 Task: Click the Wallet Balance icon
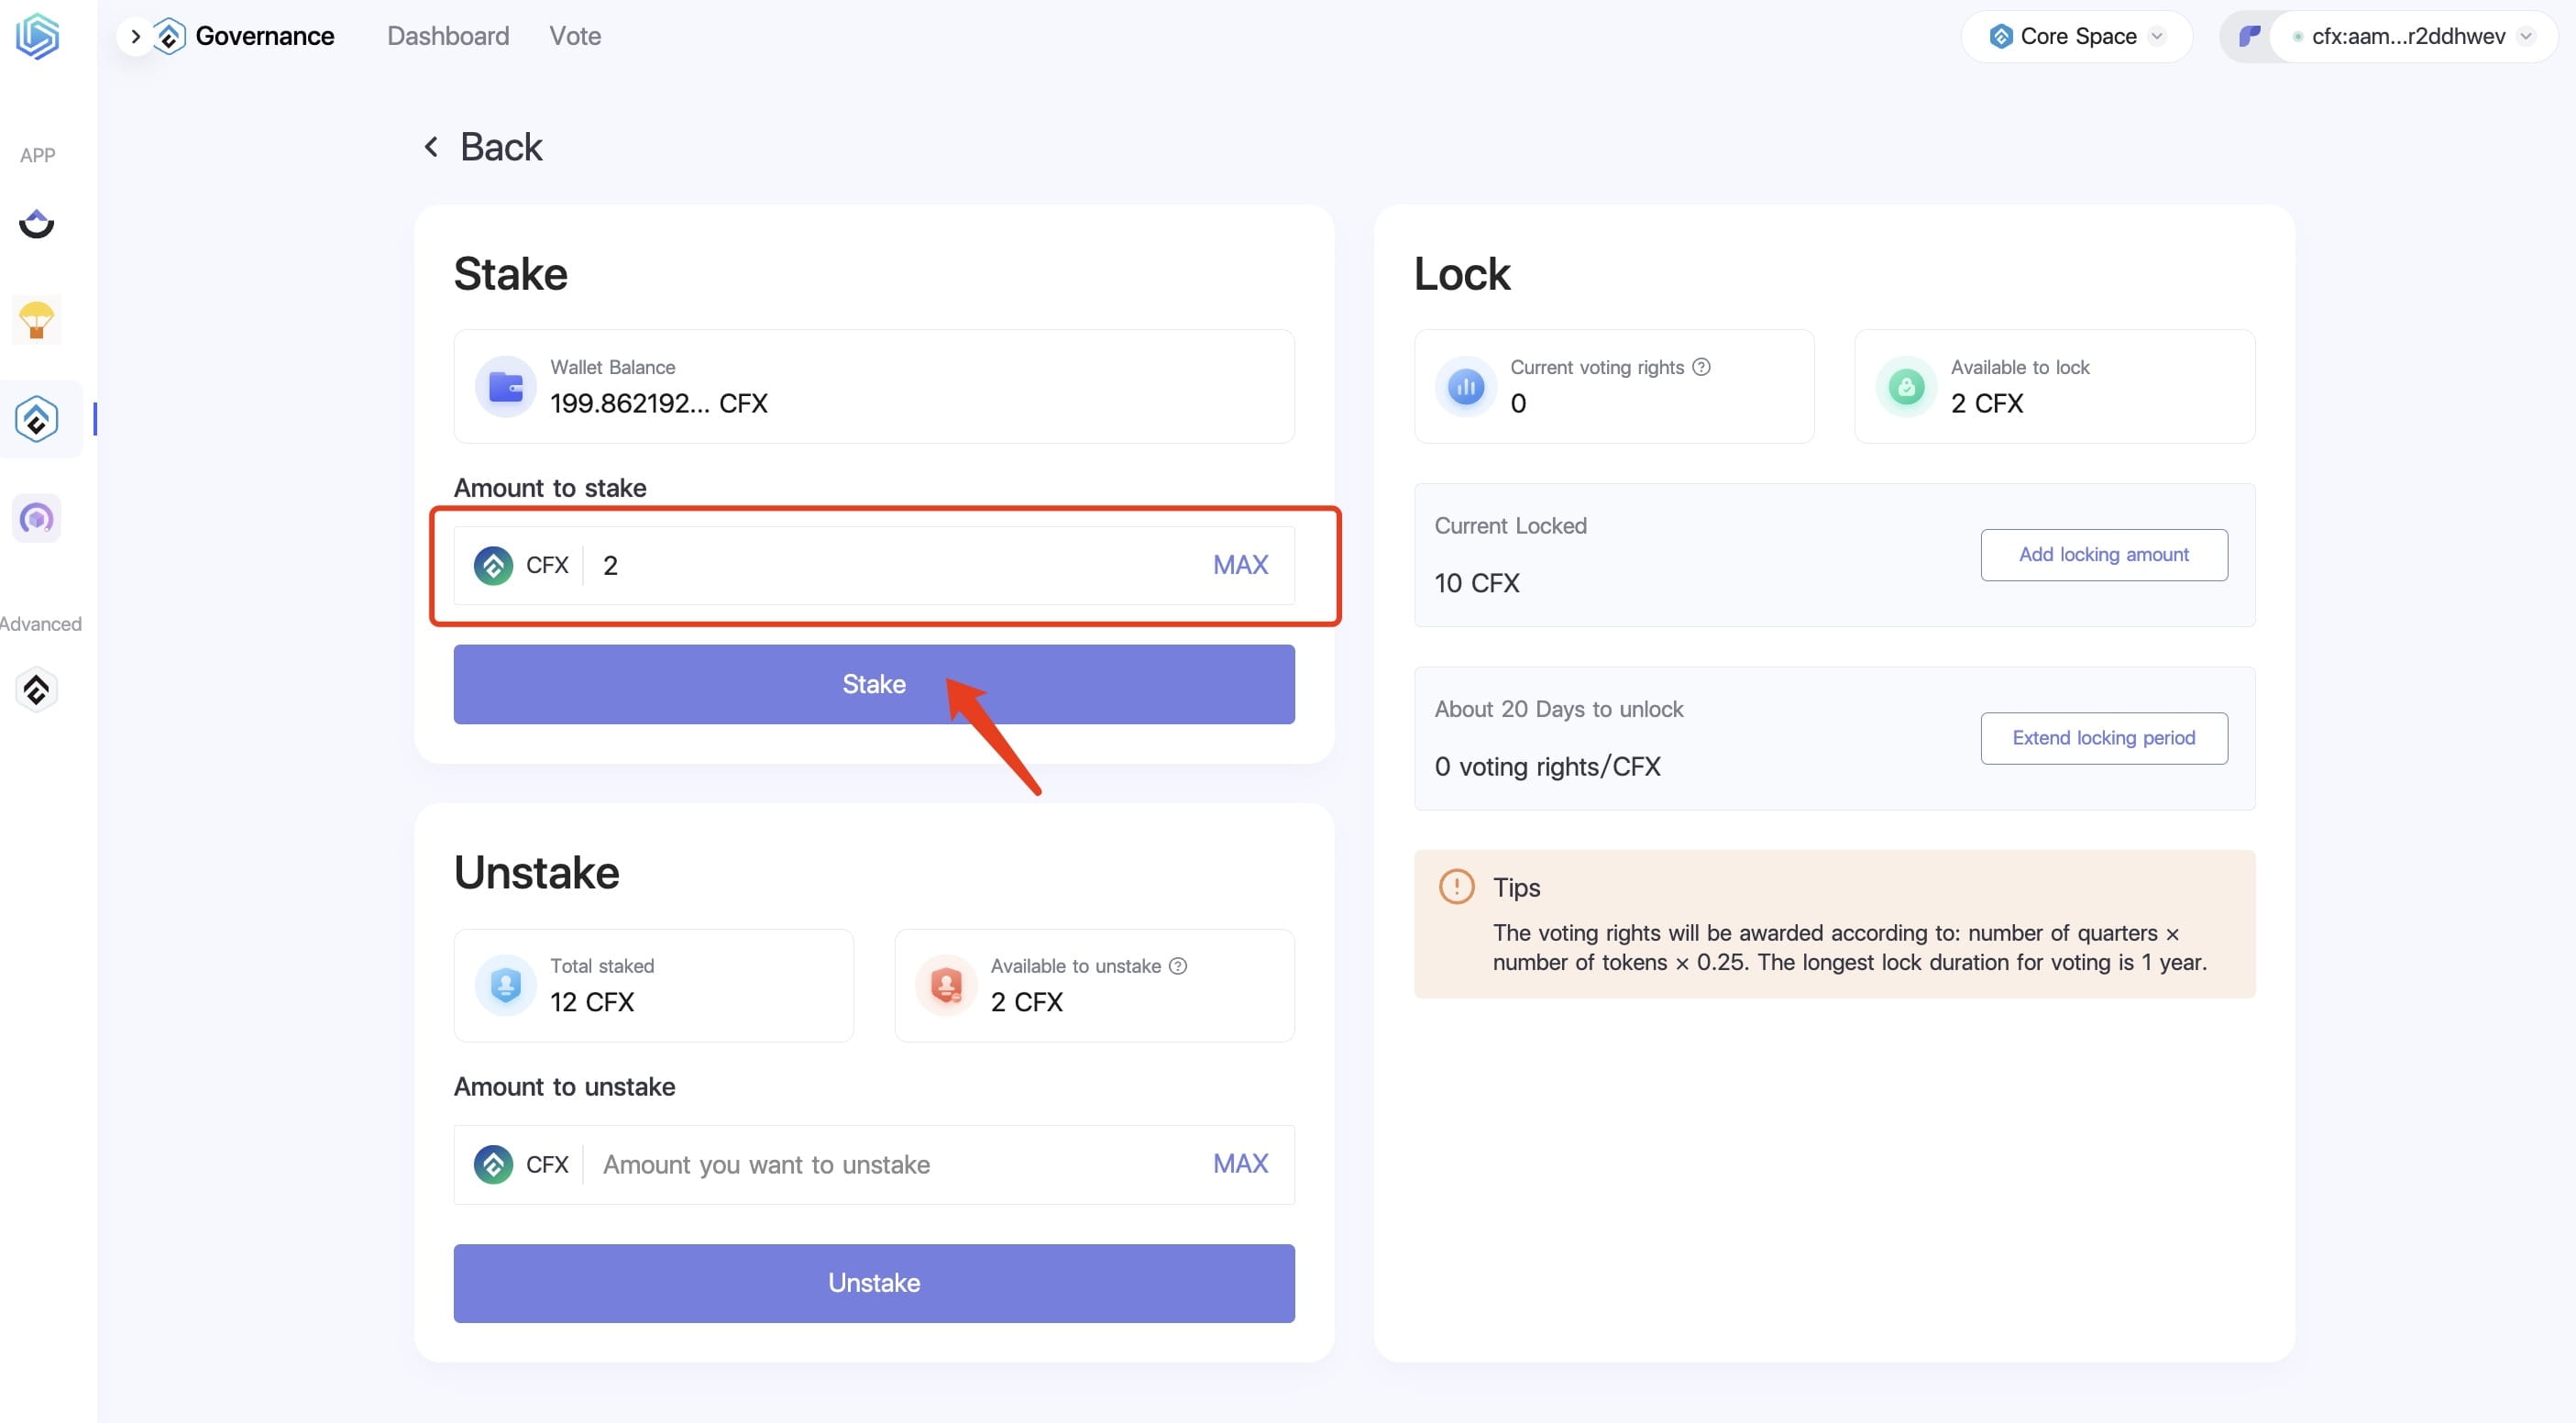tap(505, 386)
